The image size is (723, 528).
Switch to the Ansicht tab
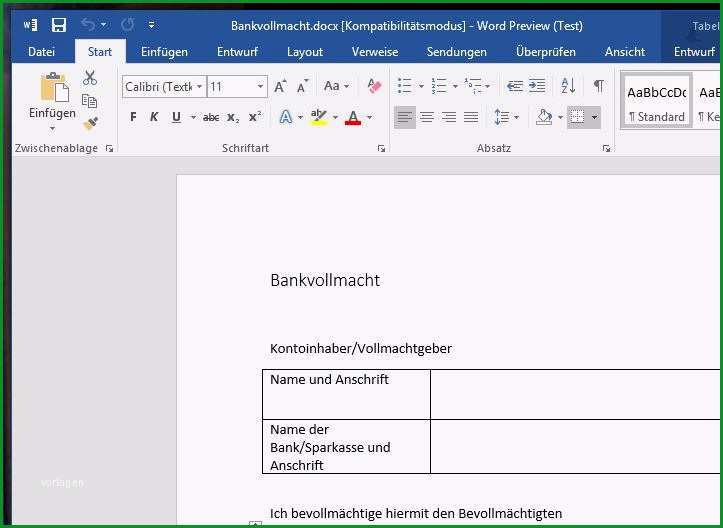tap(625, 52)
